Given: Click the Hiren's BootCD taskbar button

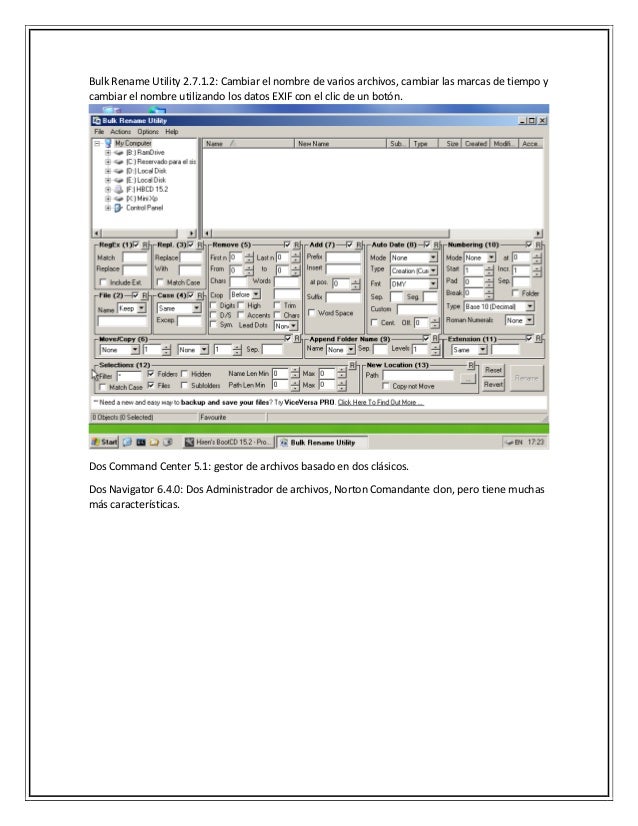Looking at the screenshot, I should (x=228, y=442).
